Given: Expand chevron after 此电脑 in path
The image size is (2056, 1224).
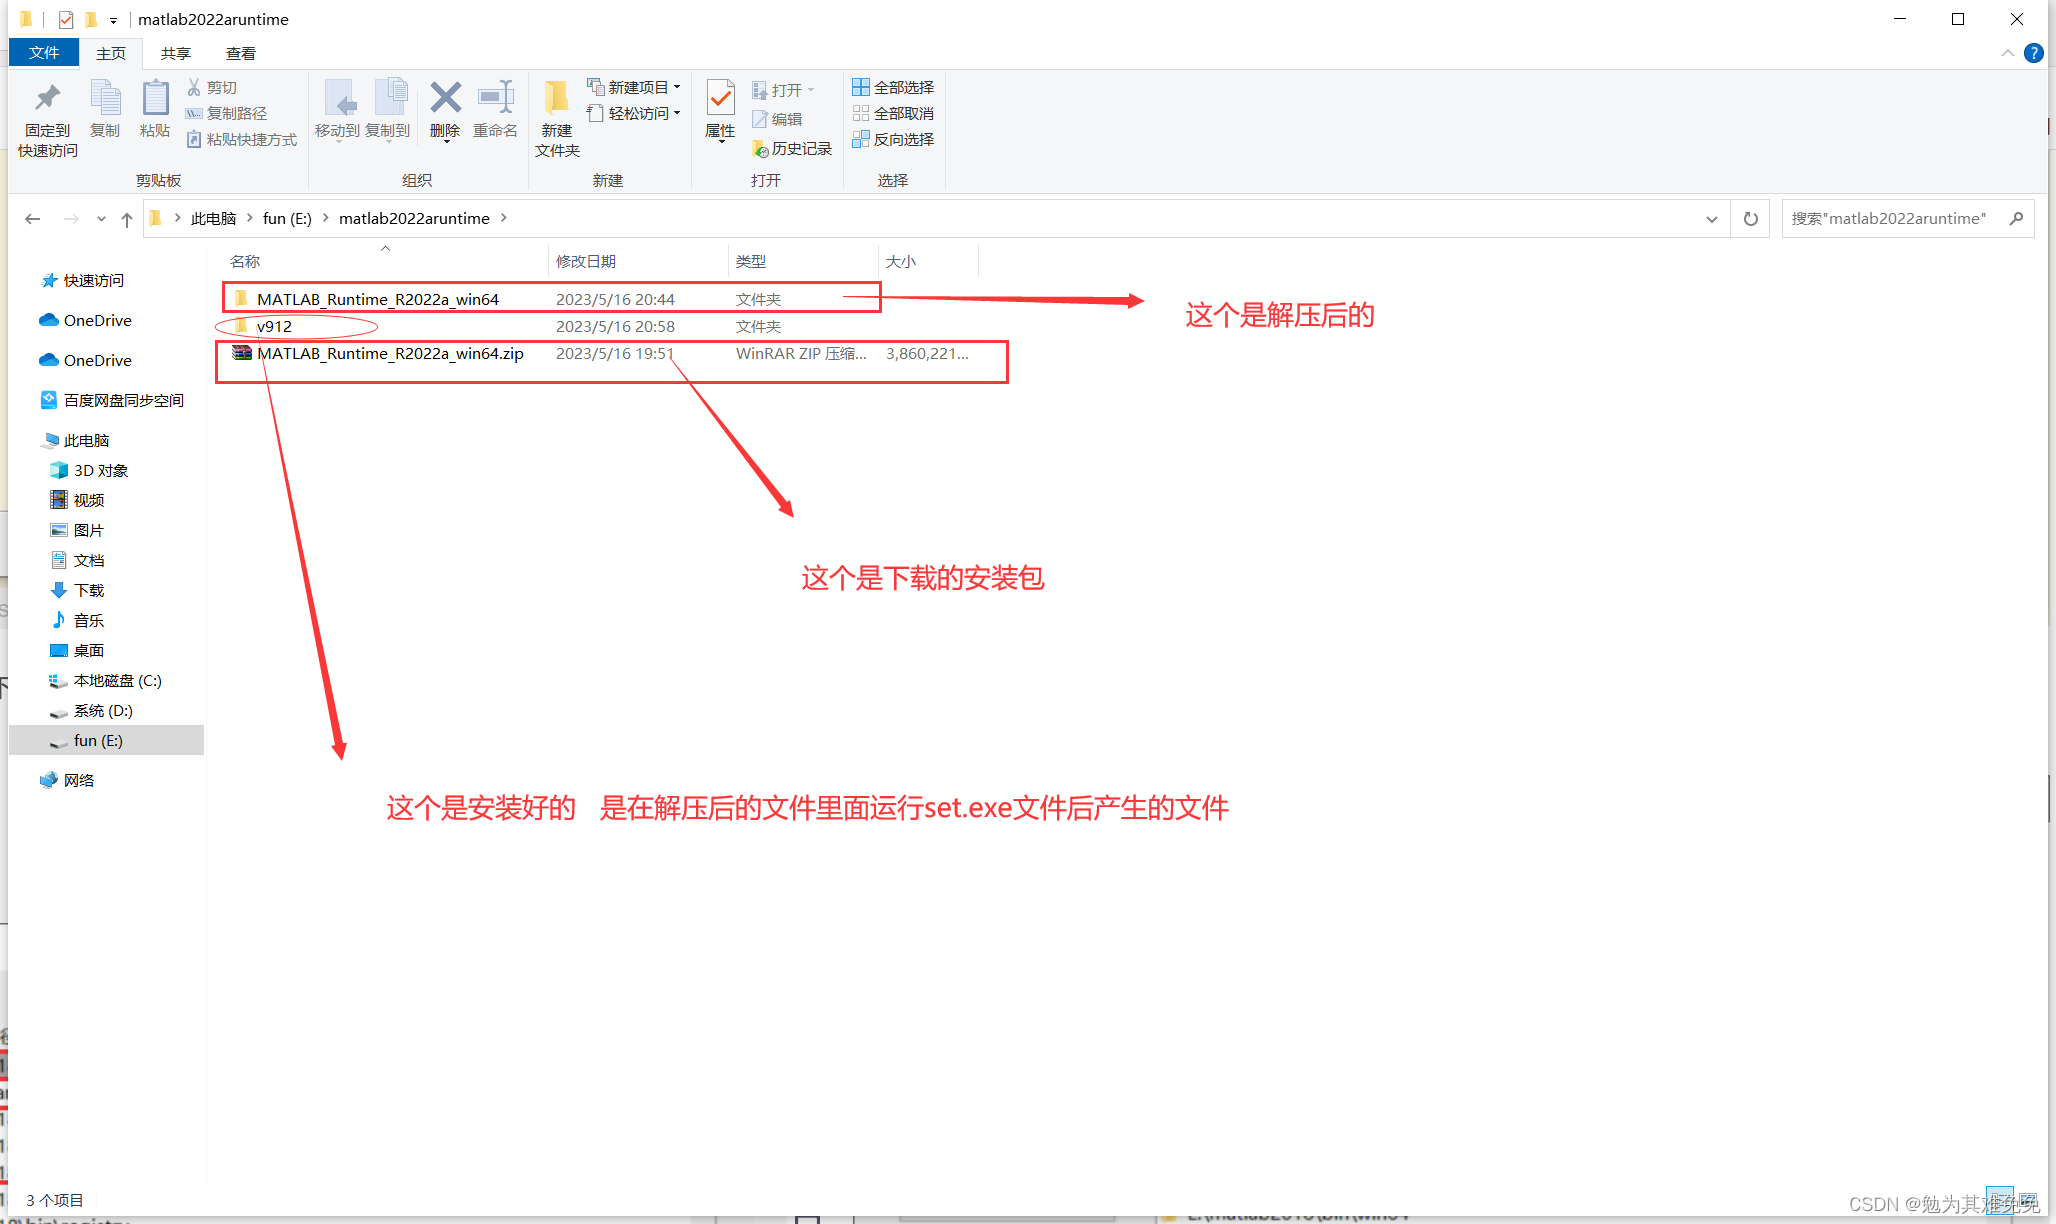Looking at the screenshot, I should pos(250,219).
